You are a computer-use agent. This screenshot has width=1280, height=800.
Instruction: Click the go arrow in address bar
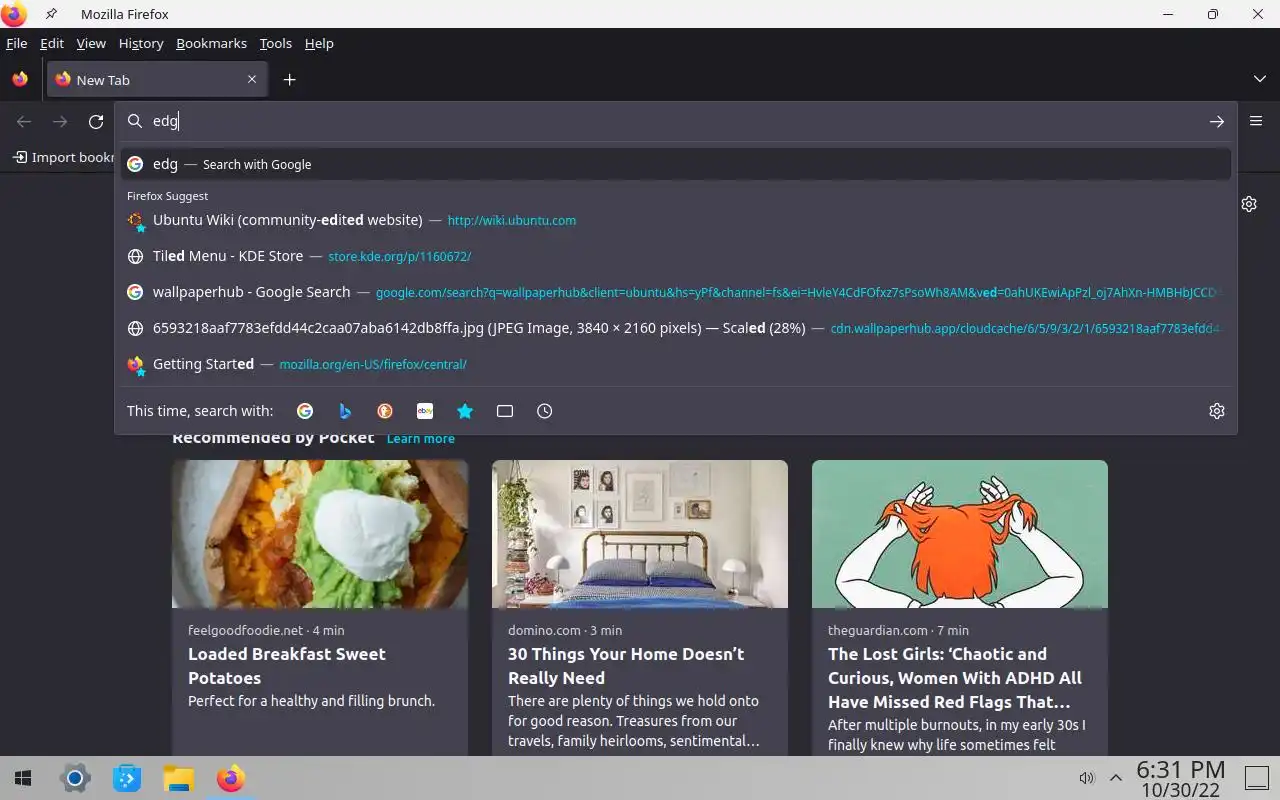[x=1216, y=121]
